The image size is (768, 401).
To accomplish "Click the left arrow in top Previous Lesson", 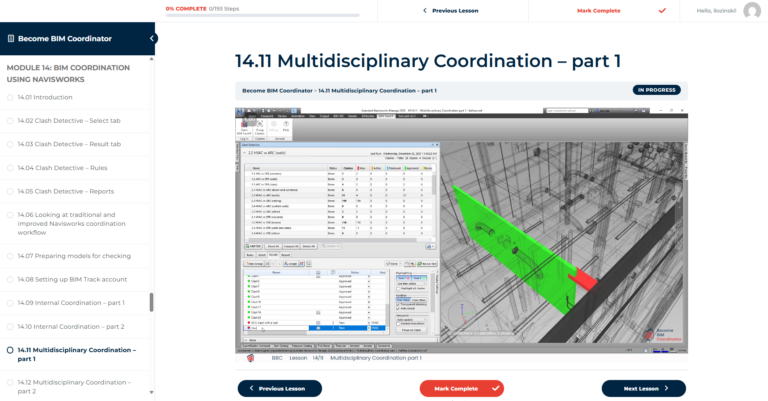I will pos(424,10).
